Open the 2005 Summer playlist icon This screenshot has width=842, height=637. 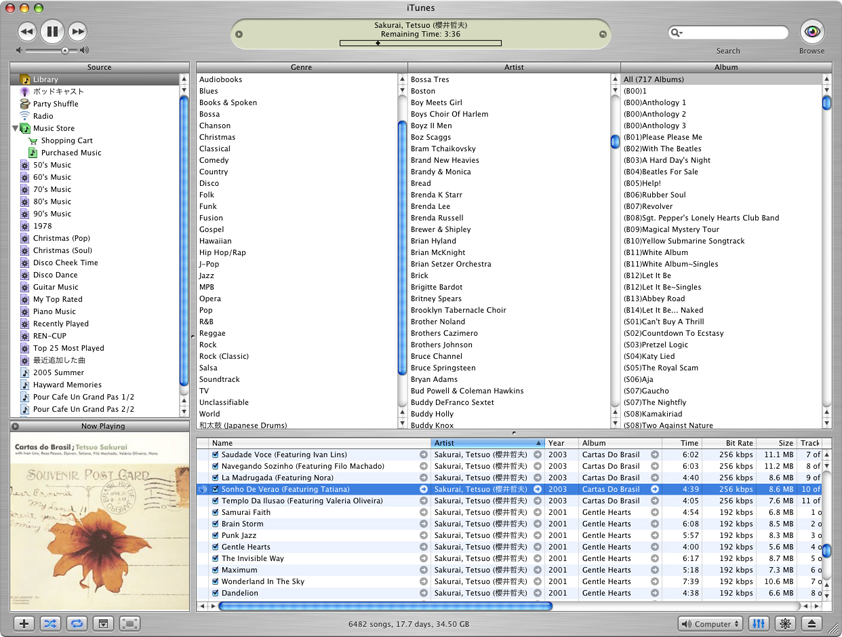coord(25,373)
